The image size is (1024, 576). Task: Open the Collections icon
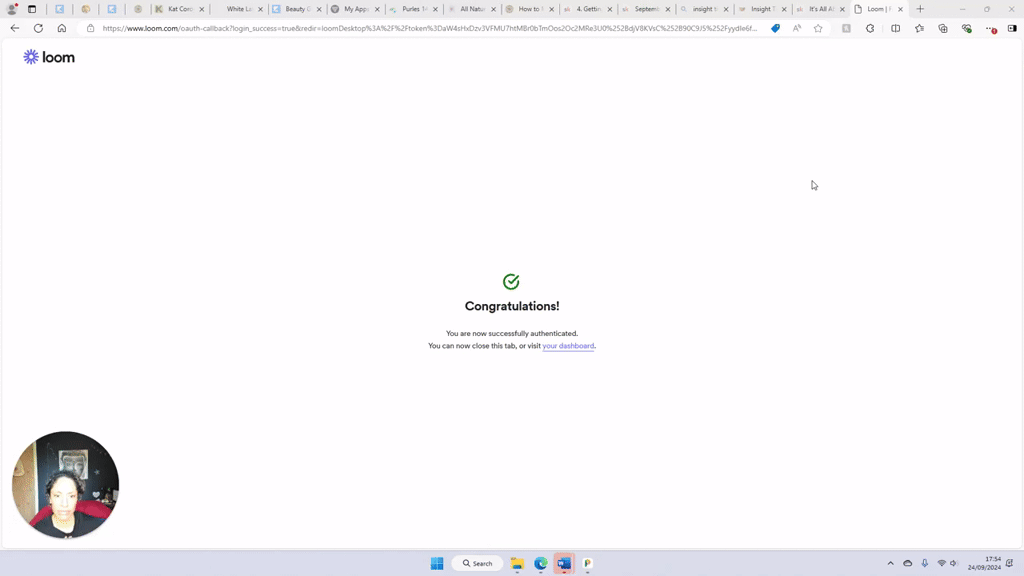(943, 28)
